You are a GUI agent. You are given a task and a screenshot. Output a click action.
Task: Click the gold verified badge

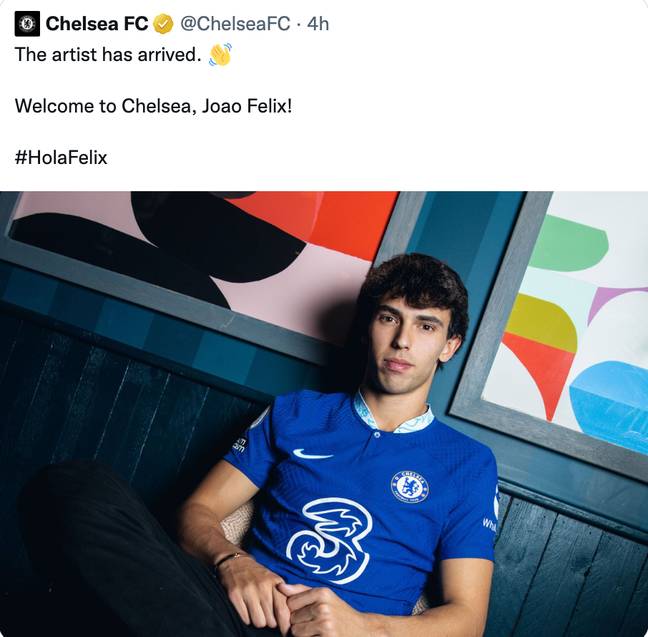(x=164, y=24)
